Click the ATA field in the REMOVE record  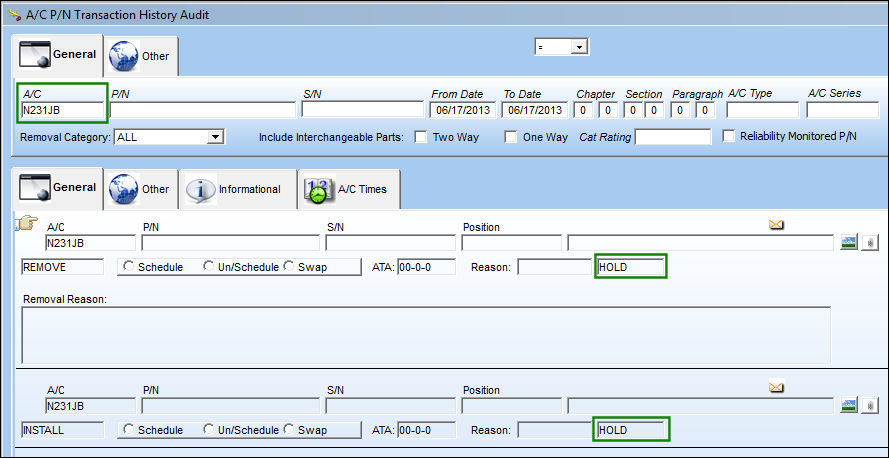click(426, 267)
